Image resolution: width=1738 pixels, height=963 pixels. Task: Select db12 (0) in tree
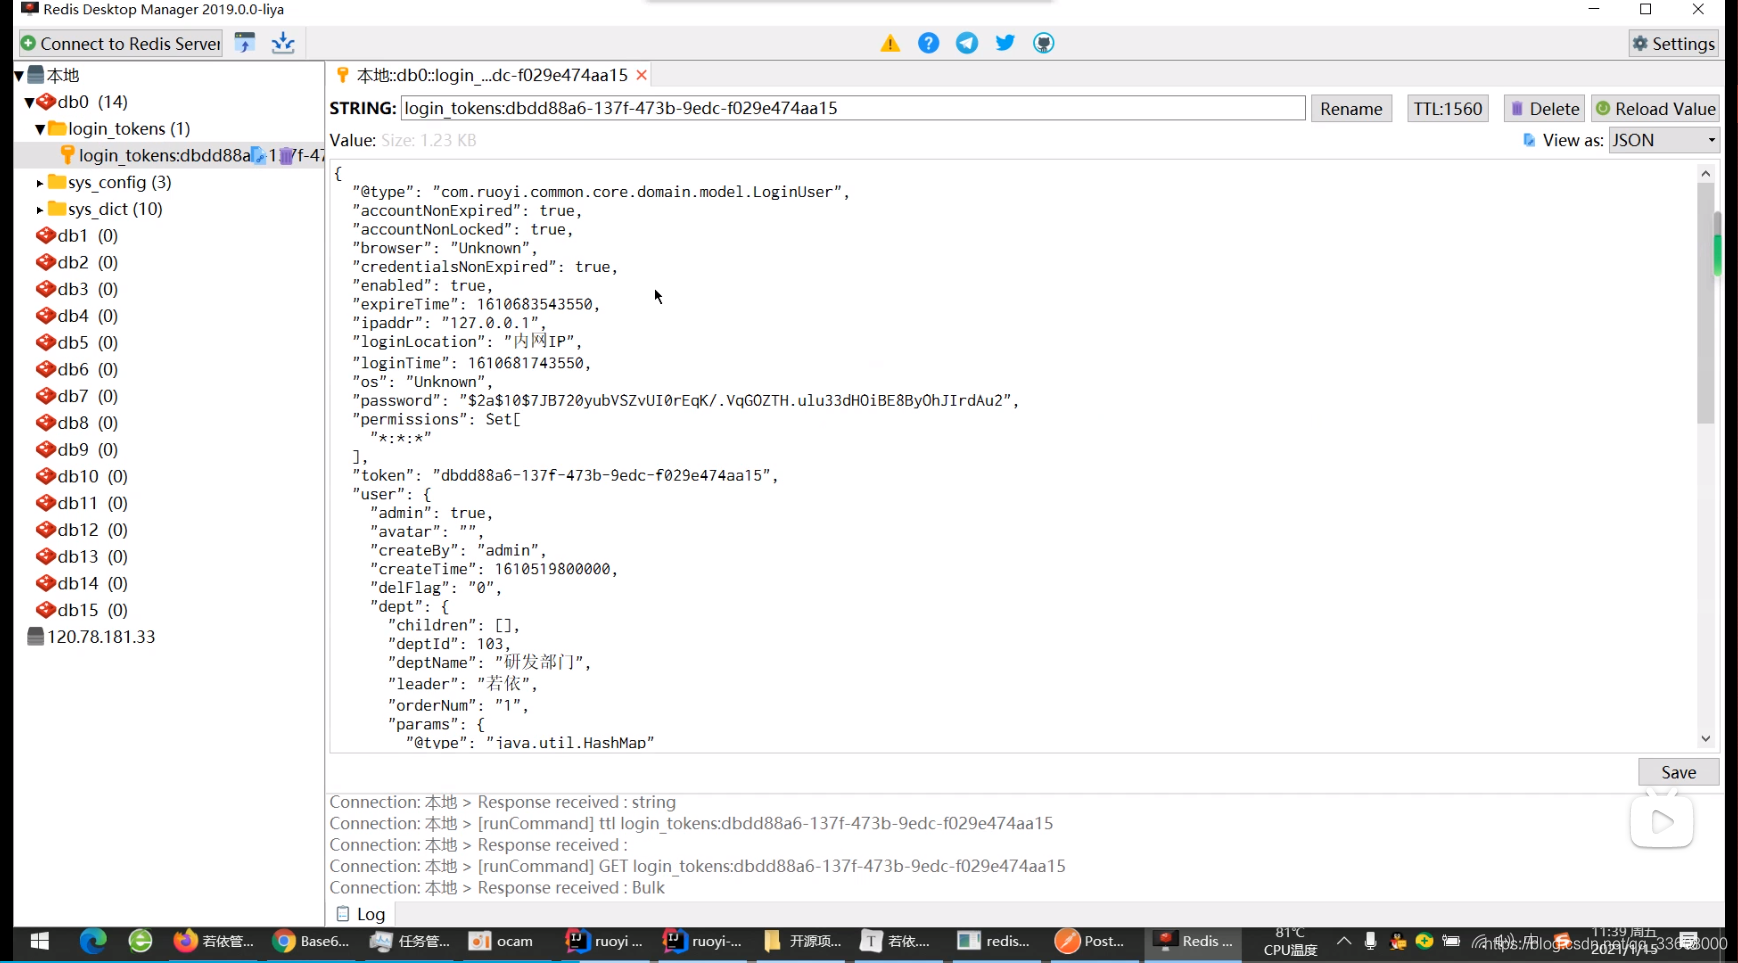click(82, 530)
